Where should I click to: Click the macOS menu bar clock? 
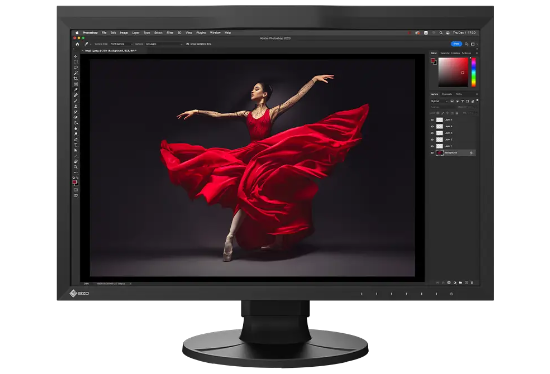coord(464,33)
